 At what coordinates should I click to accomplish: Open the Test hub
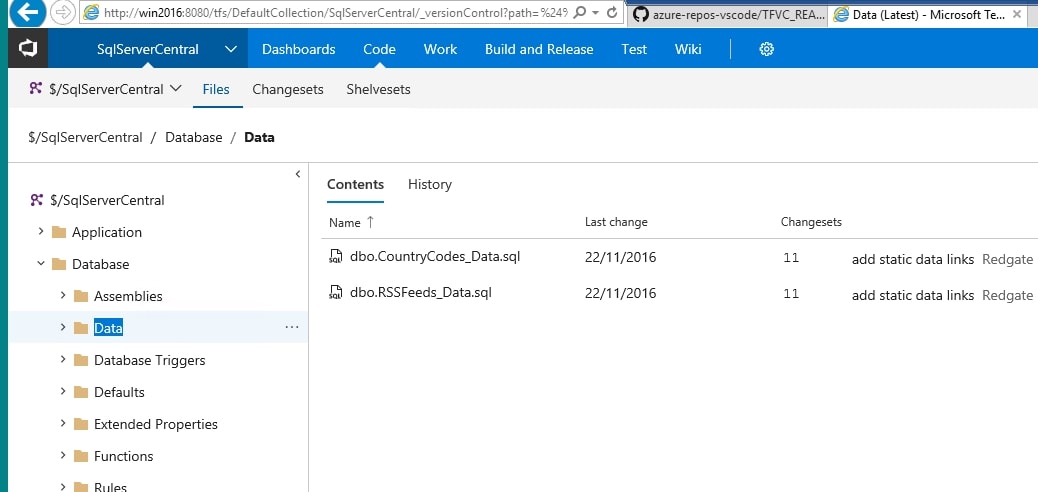pyautogui.click(x=634, y=49)
